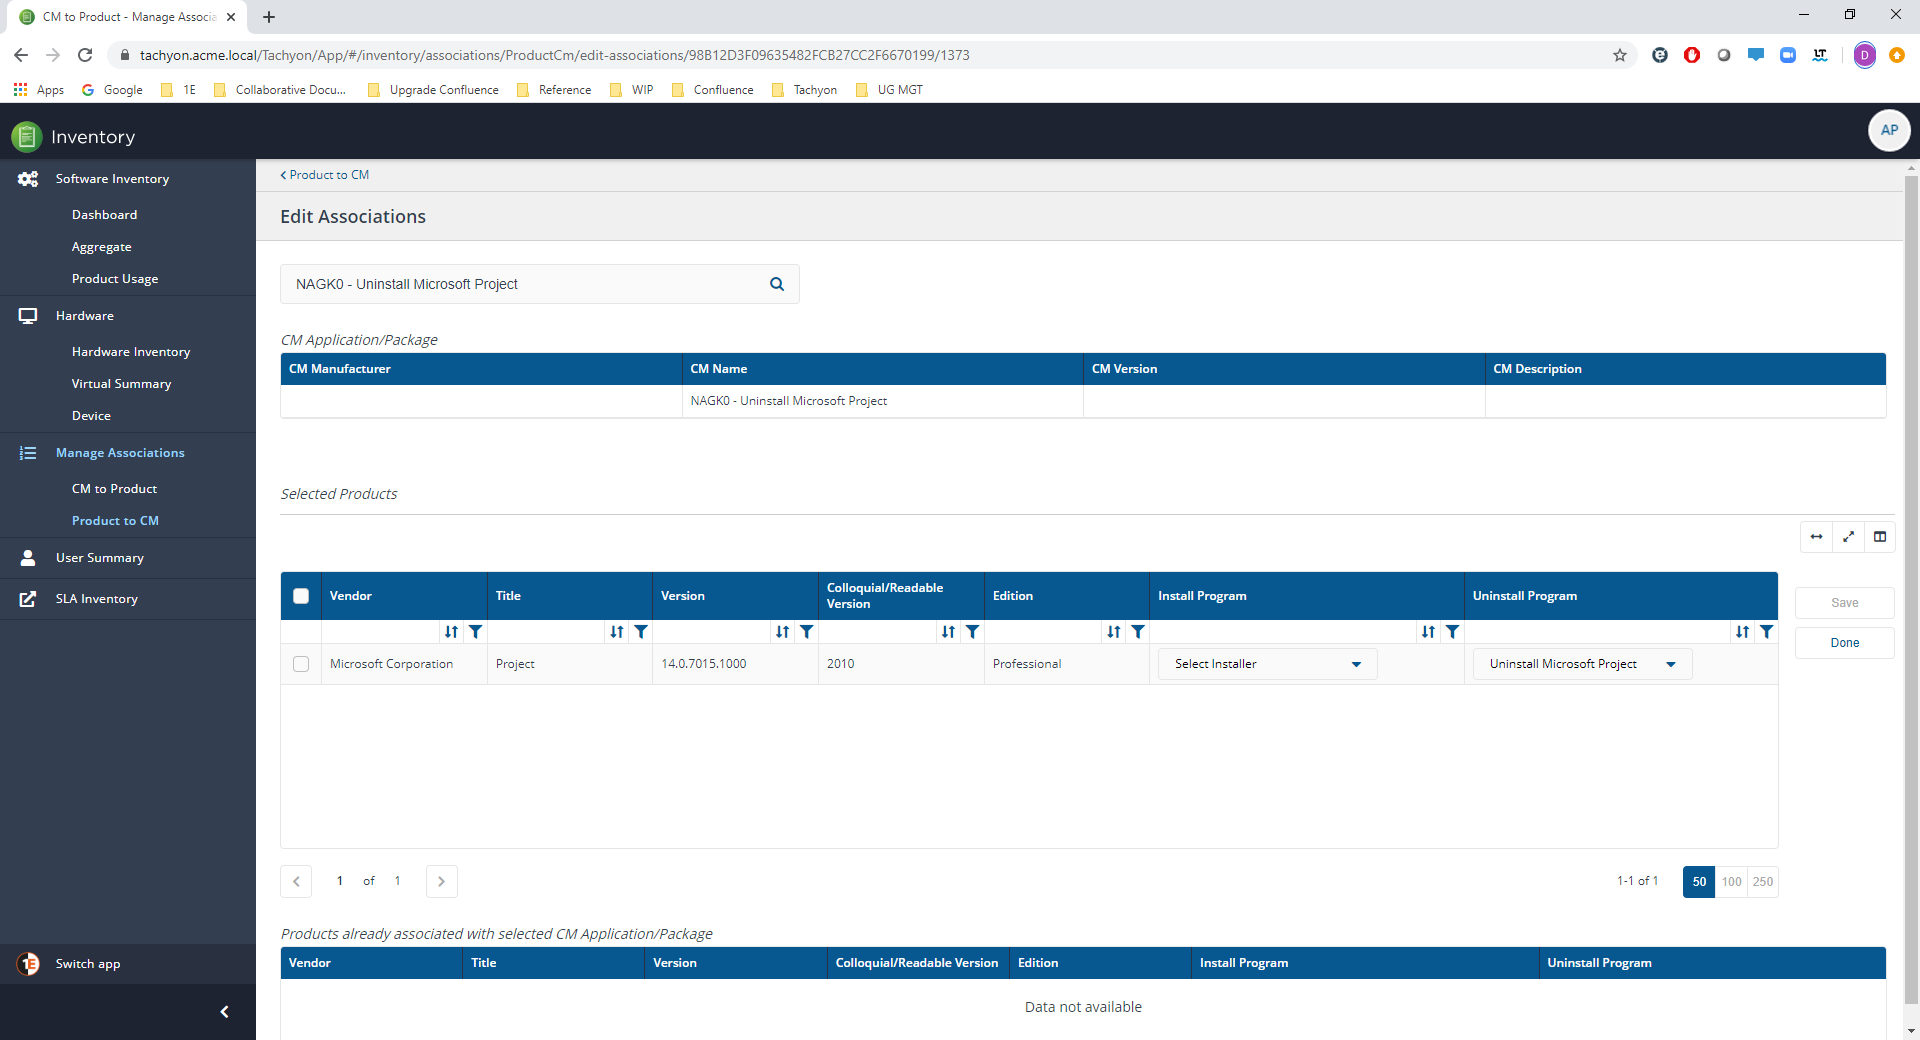Sort the Edition column
The image size is (1920, 1040).
point(1114,631)
